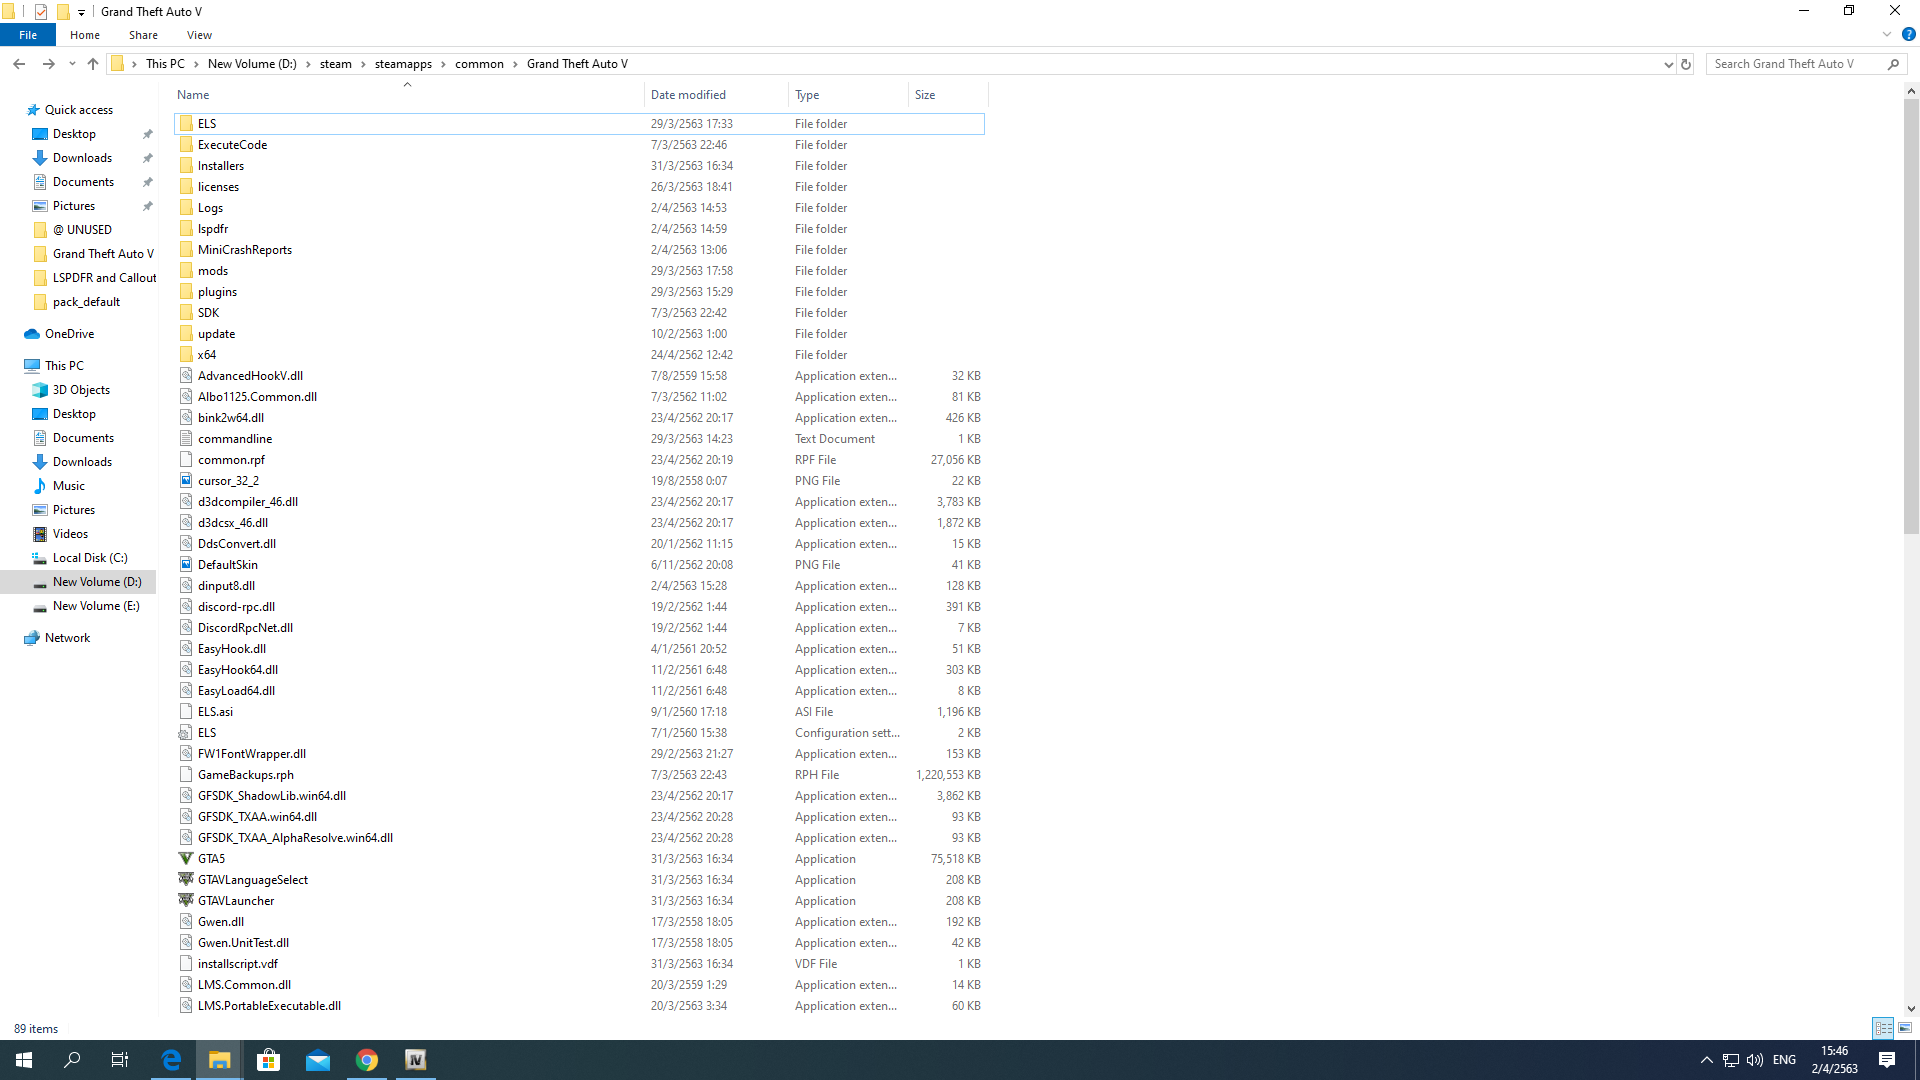The image size is (1920, 1080).
Task: Click the vertical scrollbar down arrow
Action: click(x=1911, y=1009)
